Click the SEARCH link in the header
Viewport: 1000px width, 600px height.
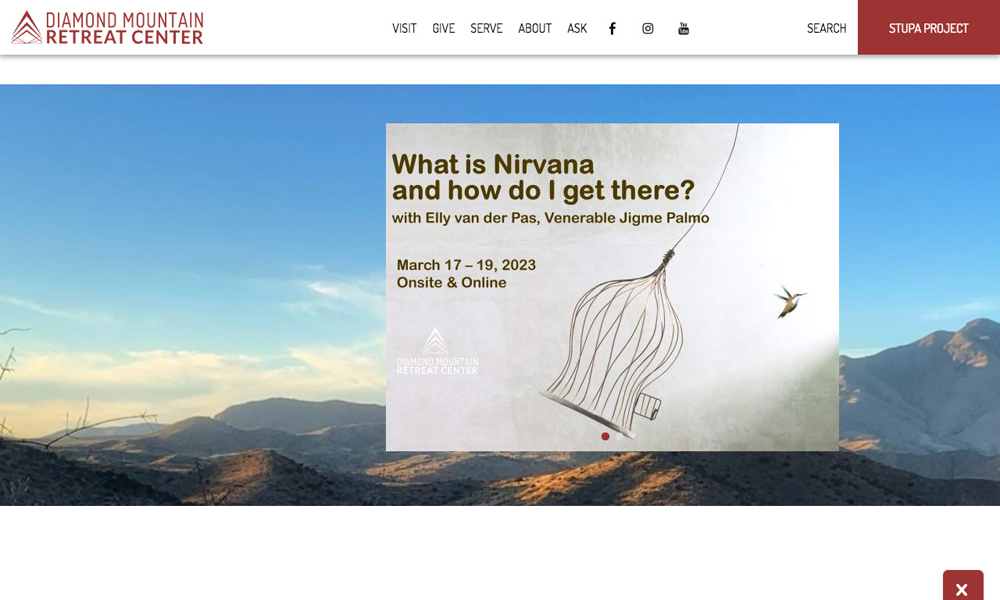coord(826,28)
